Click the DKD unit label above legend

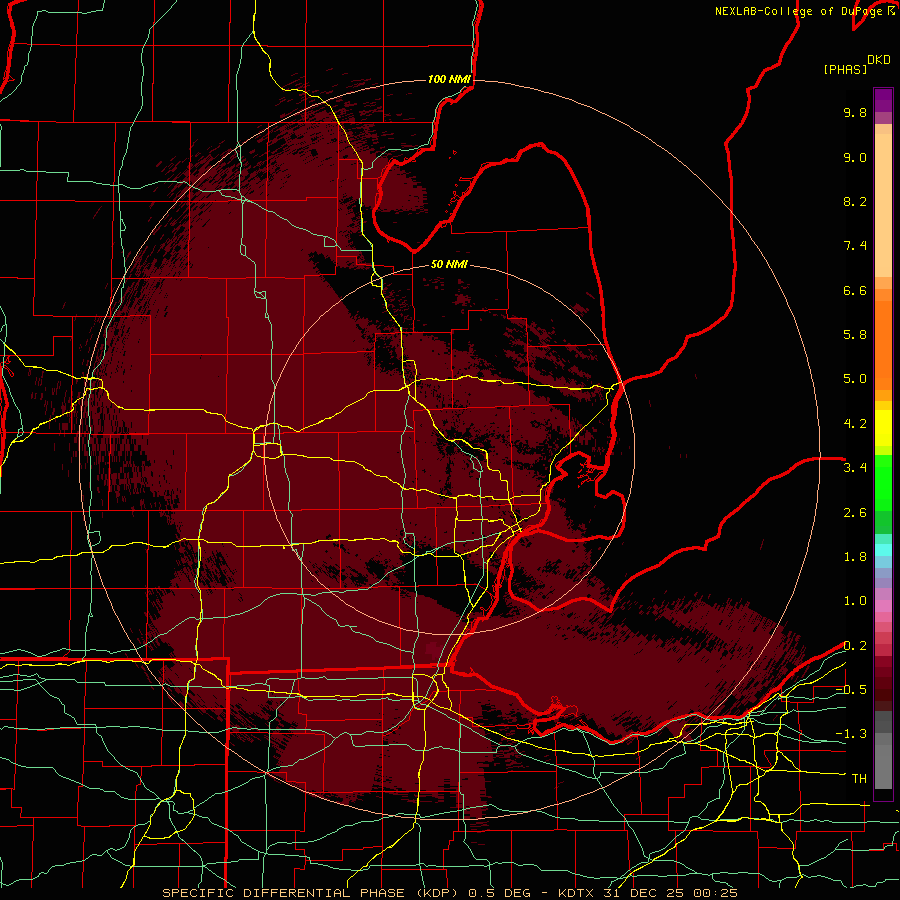pyautogui.click(x=879, y=60)
